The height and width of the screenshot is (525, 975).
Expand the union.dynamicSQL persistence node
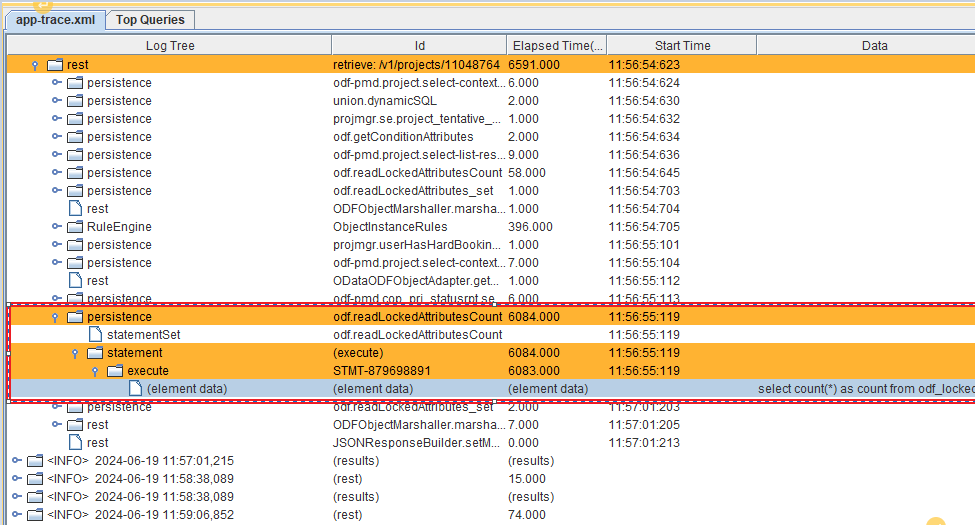[56, 101]
